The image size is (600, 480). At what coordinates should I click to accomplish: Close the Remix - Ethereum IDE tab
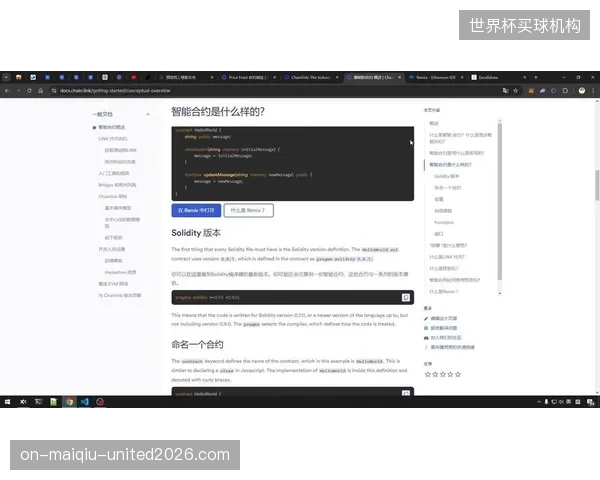coord(462,77)
